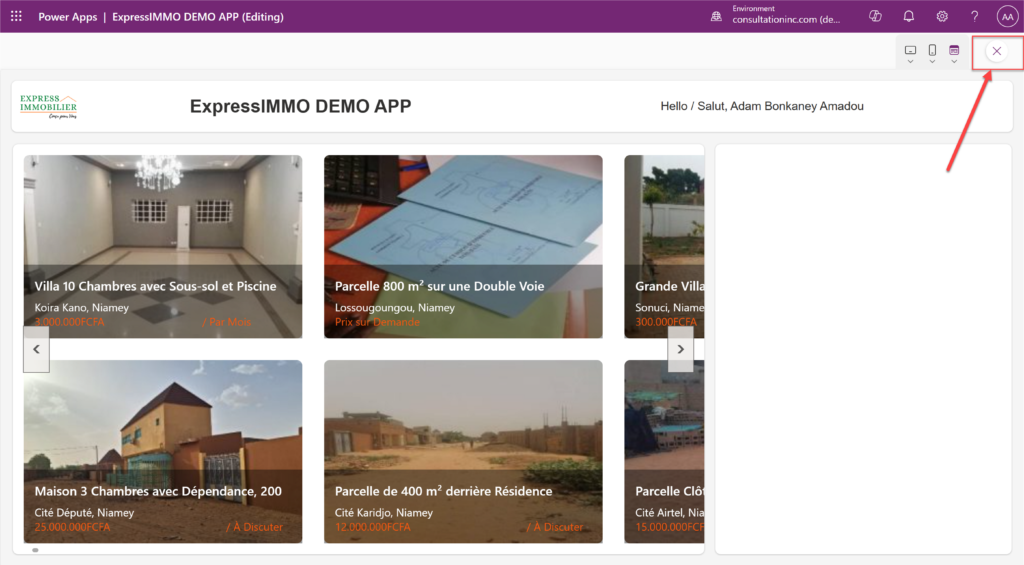Click Lossougoungou, Niamey location text
Screen dimensions: 1024x565
[x=394, y=308]
